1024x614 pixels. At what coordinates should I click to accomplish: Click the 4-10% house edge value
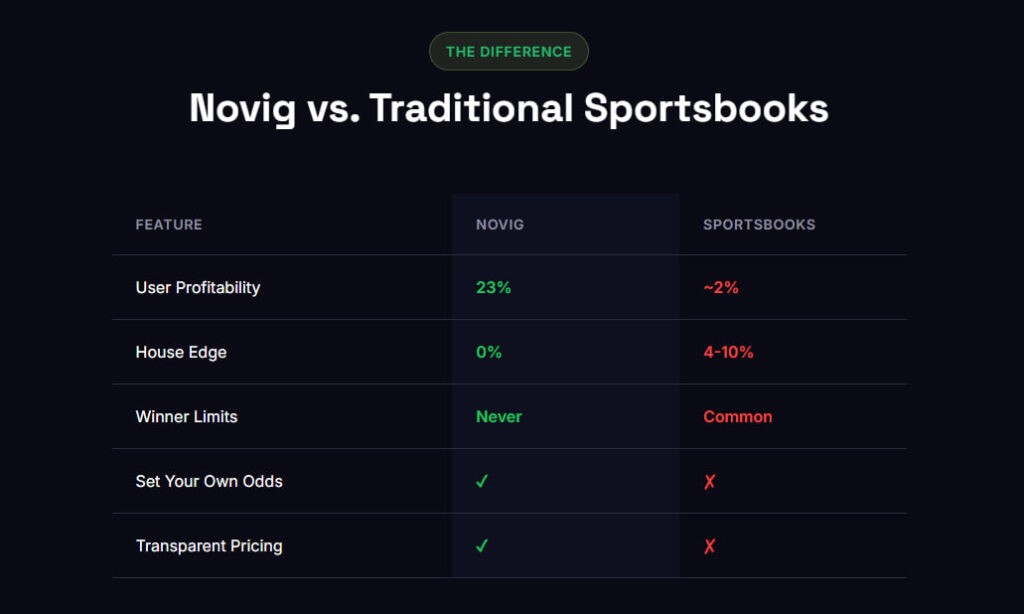tap(728, 352)
